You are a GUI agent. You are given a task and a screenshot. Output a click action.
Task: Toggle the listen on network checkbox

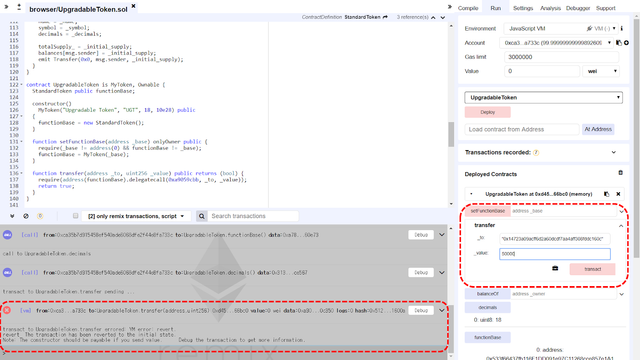click(x=76, y=216)
